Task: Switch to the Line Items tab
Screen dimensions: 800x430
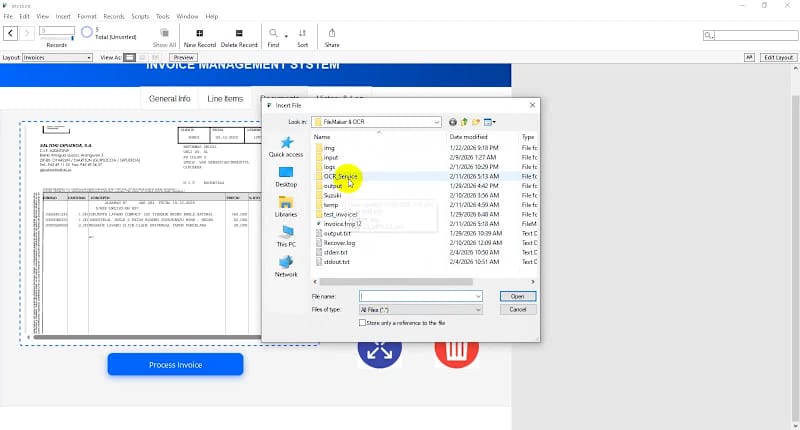Action: tap(225, 98)
